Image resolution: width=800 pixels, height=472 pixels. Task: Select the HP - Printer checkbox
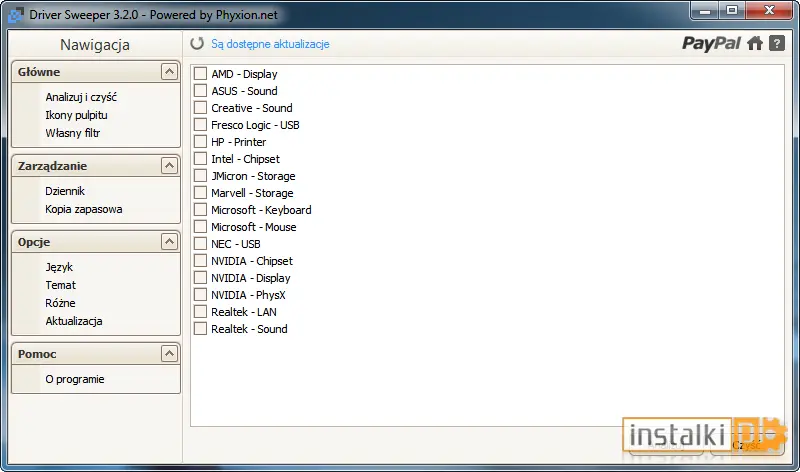click(201, 142)
